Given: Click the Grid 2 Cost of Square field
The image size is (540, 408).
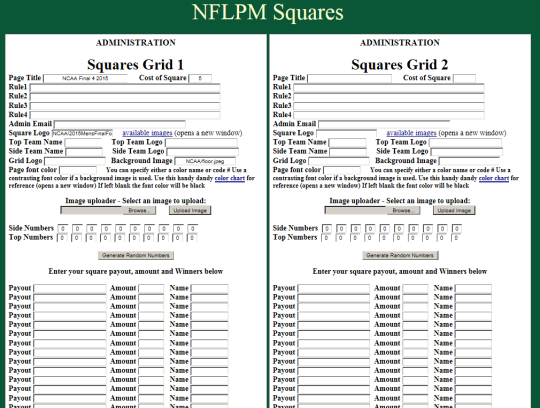Looking at the screenshot, I should [464, 78].
